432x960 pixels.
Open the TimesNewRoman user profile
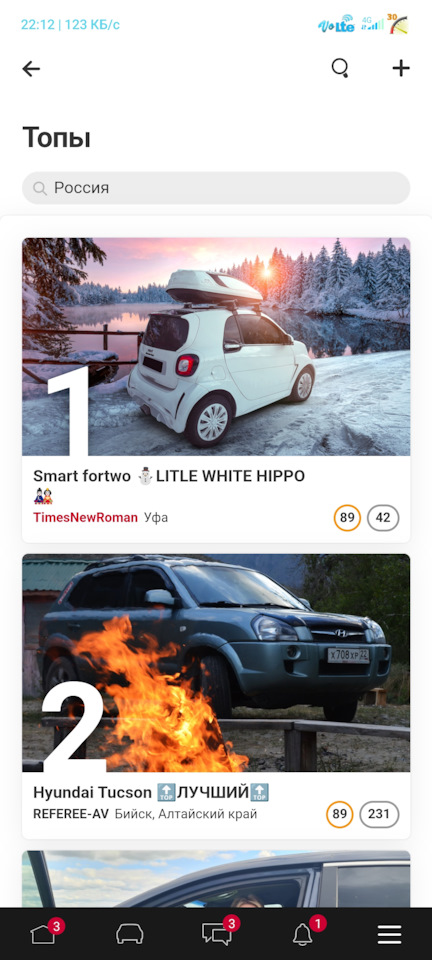coord(85,517)
